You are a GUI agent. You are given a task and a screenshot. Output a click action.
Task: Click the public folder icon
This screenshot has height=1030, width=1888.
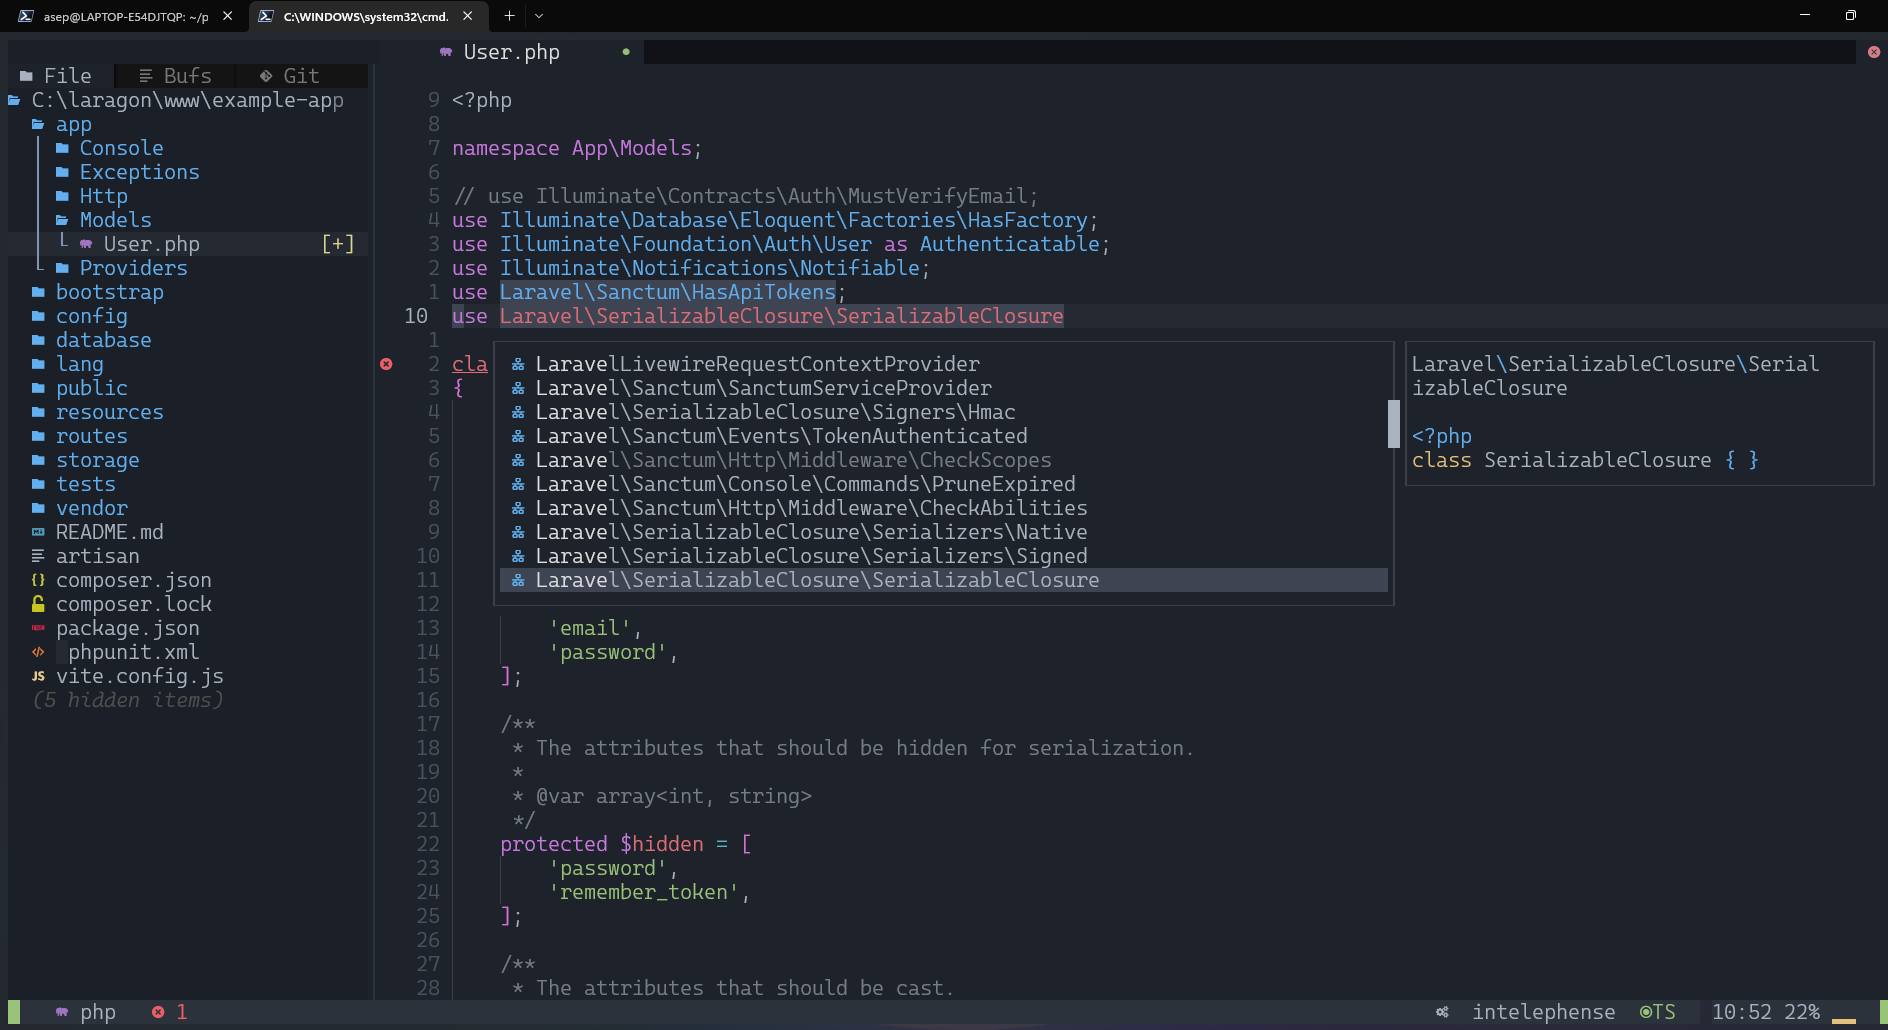38,388
